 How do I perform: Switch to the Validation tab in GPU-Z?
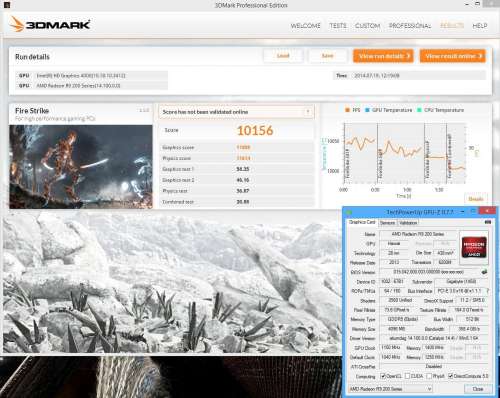(x=408, y=223)
